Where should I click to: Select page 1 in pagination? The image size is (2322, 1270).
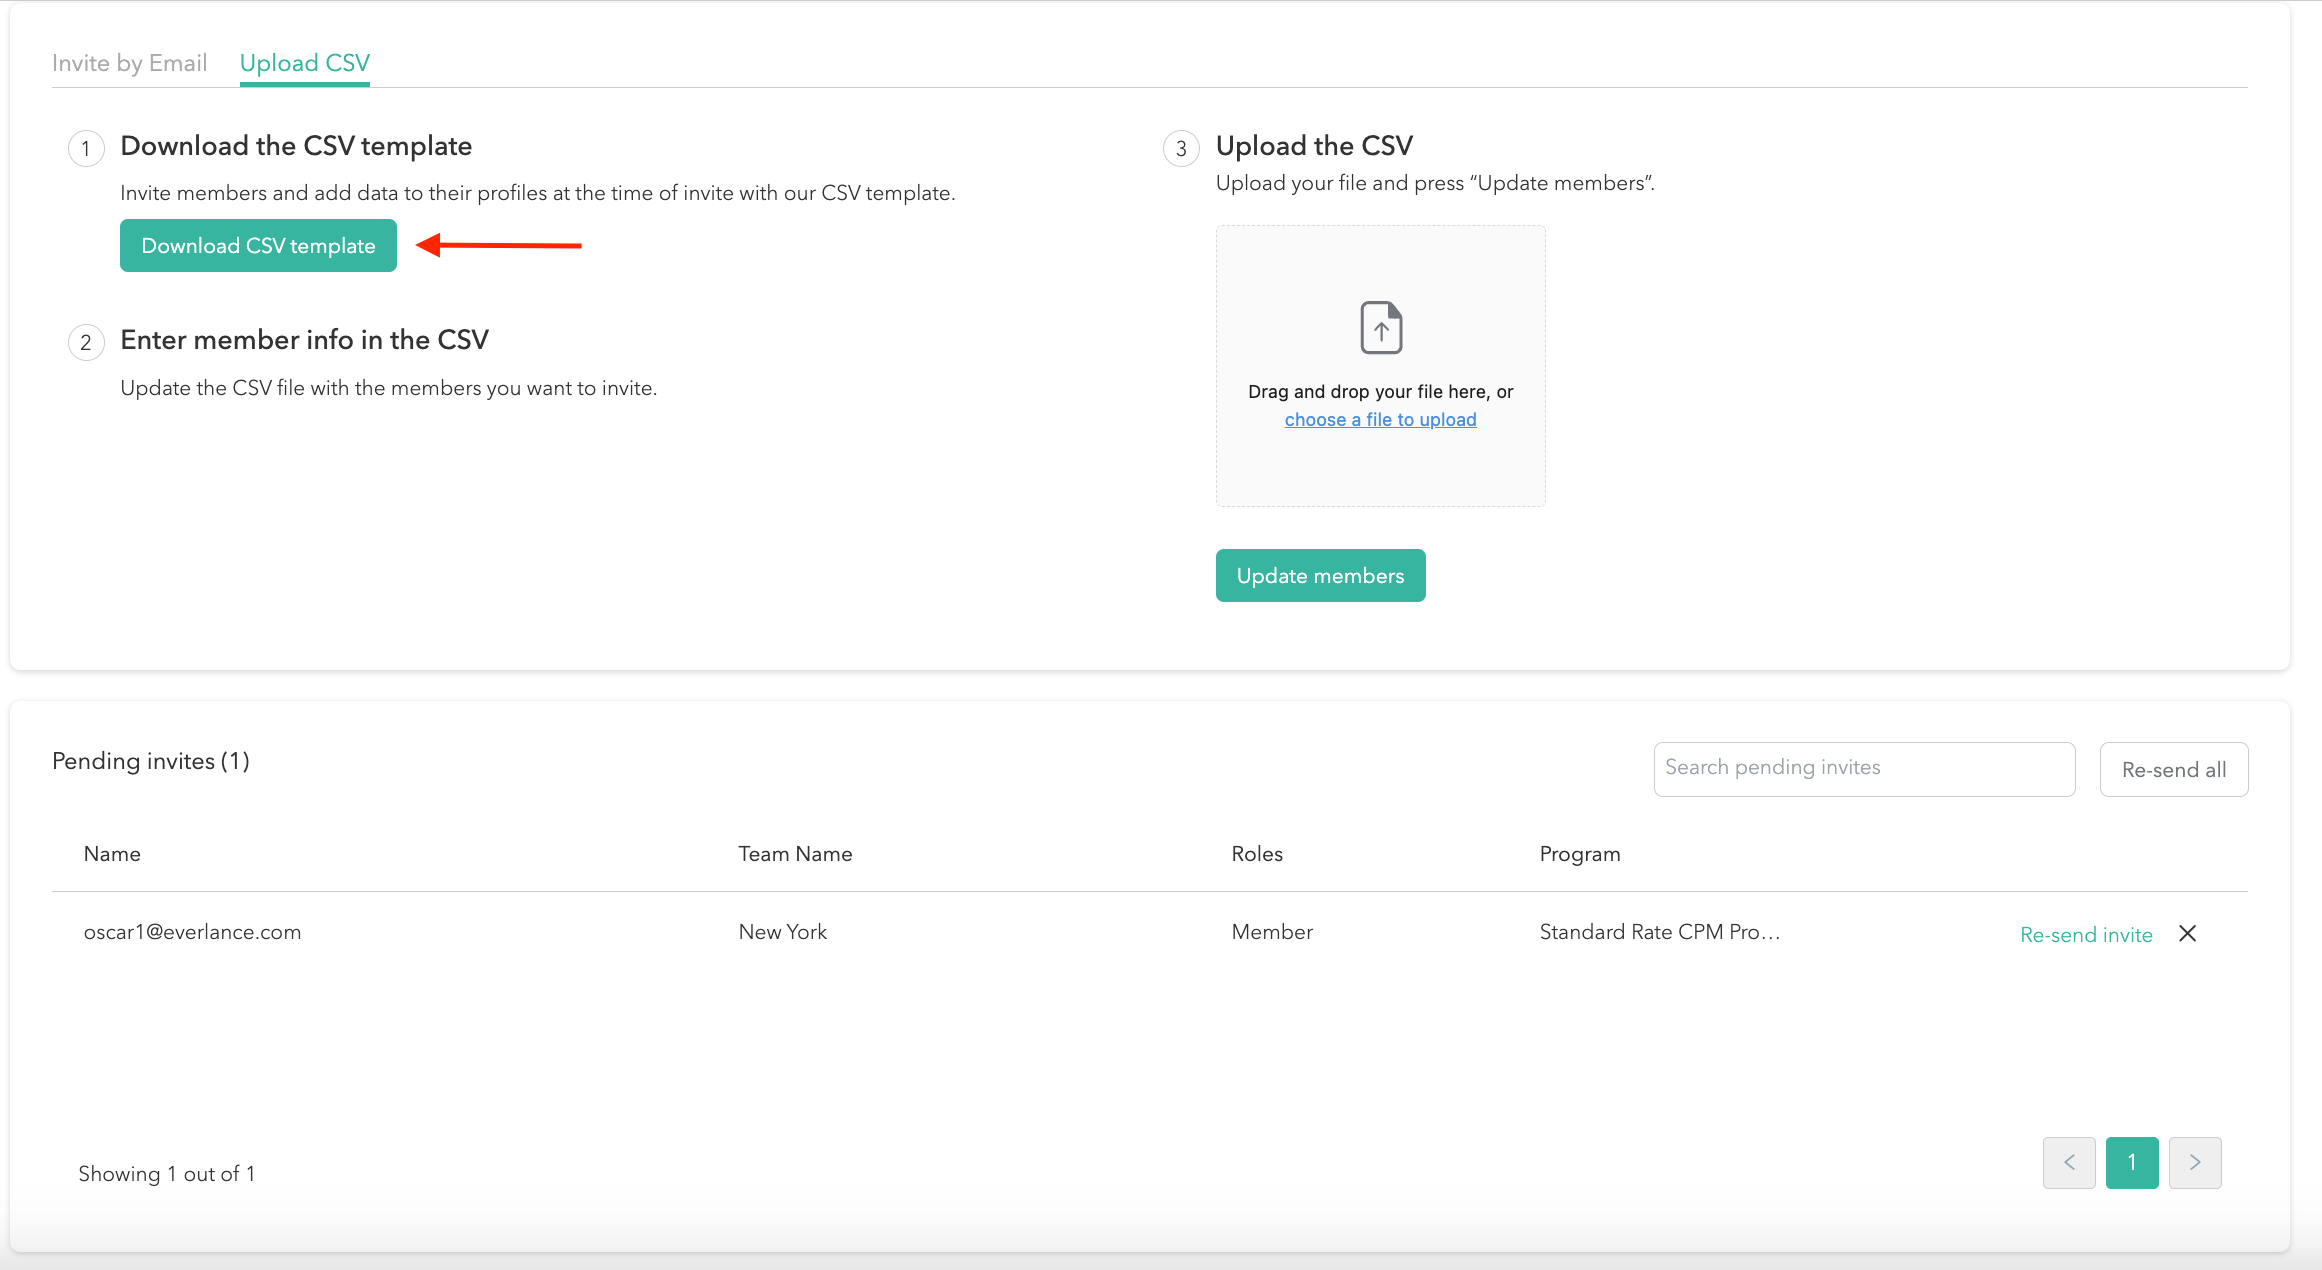[2132, 1162]
